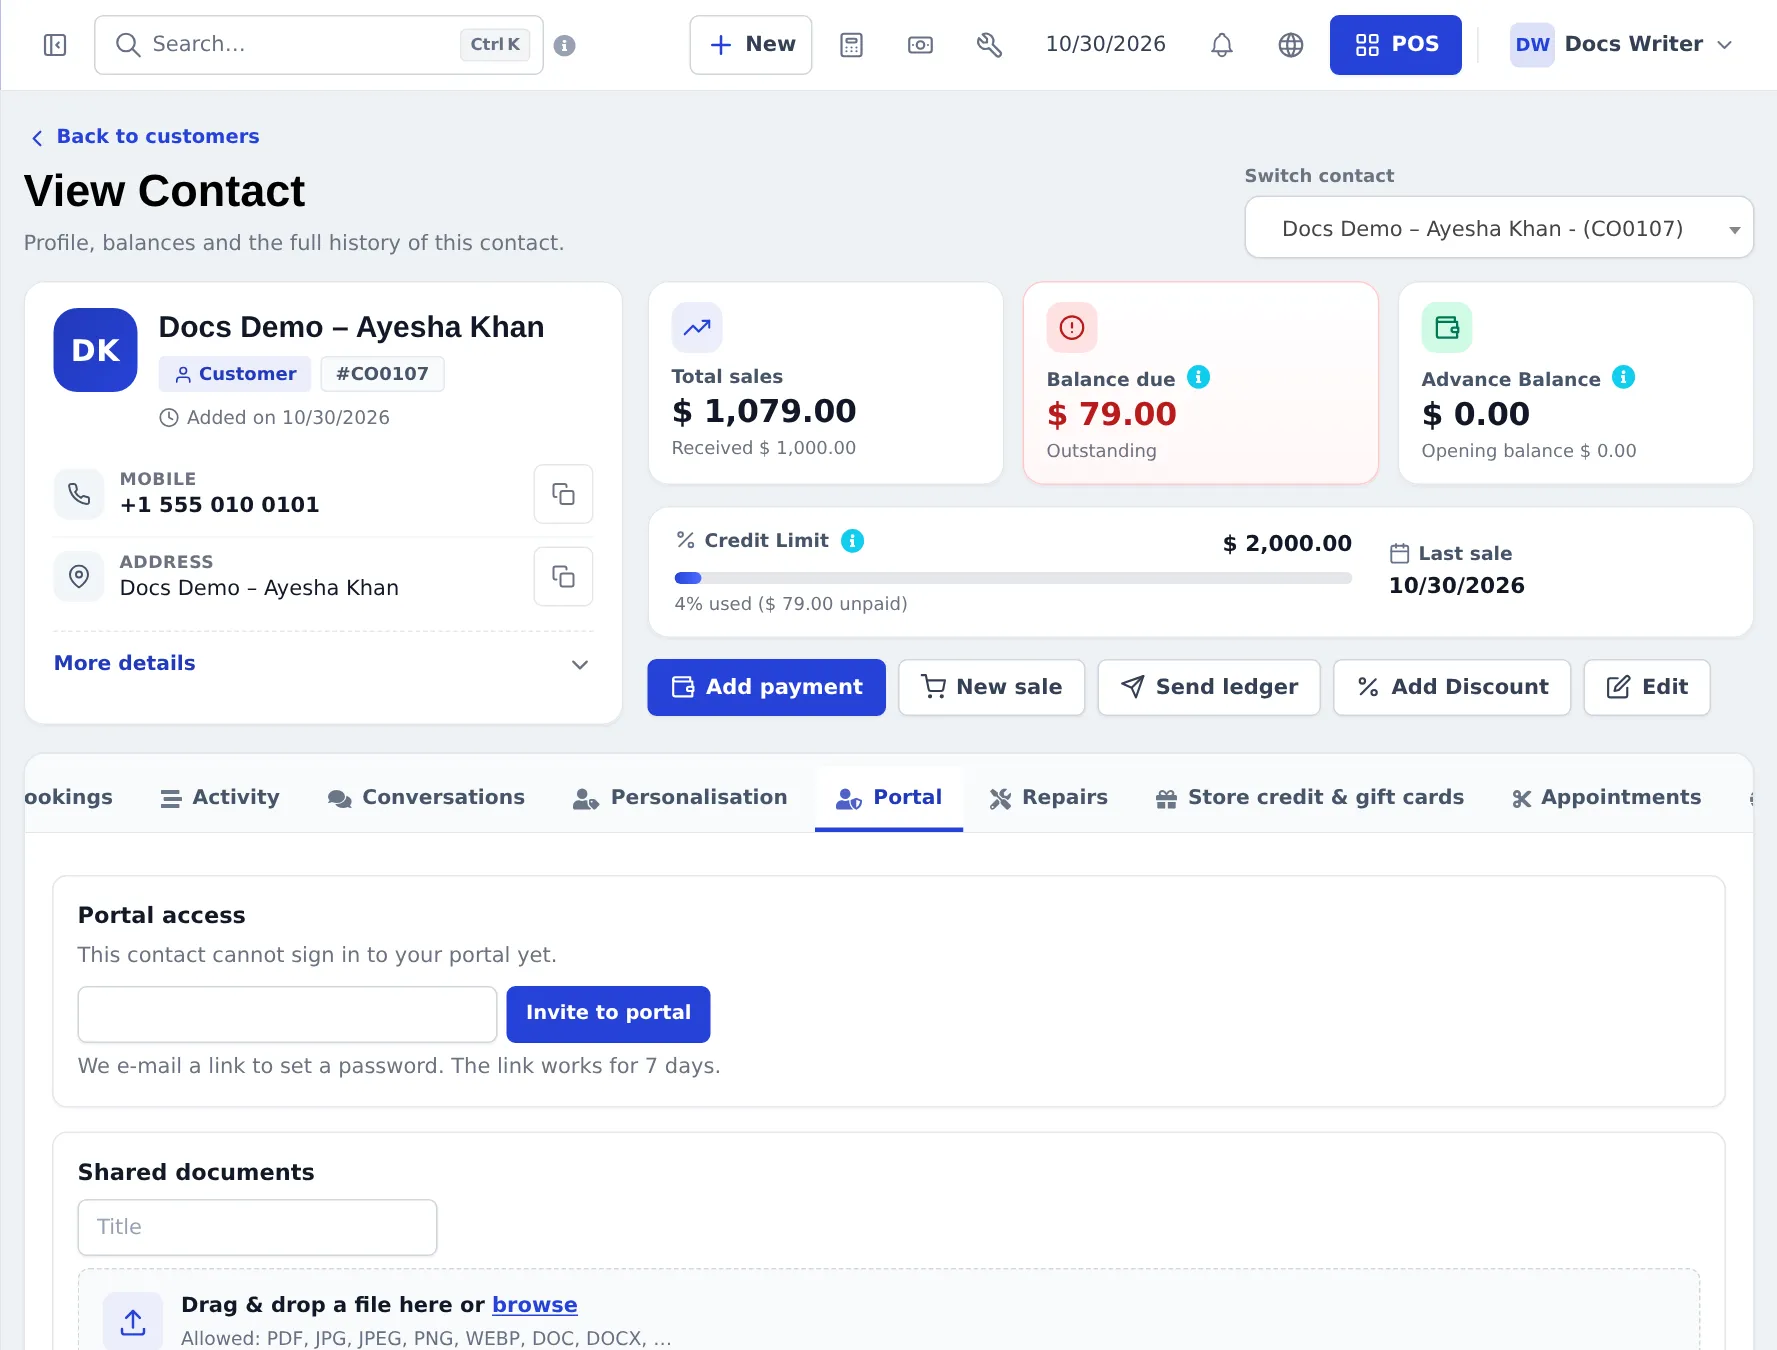Image resolution: width=1777 pixels, height=1350 pixels.
Task: Switch to the Appointments tab
Action: click(1606, 798)
